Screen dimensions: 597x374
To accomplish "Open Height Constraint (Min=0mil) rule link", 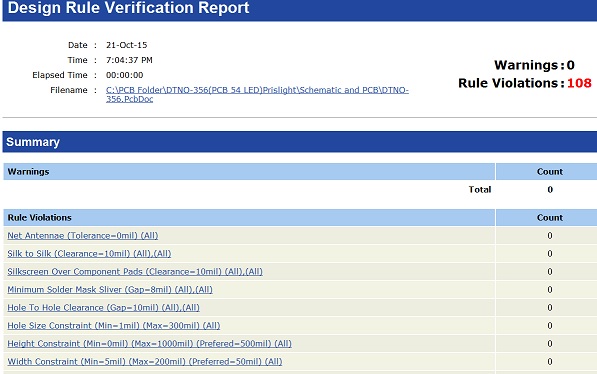I will 149,344.
